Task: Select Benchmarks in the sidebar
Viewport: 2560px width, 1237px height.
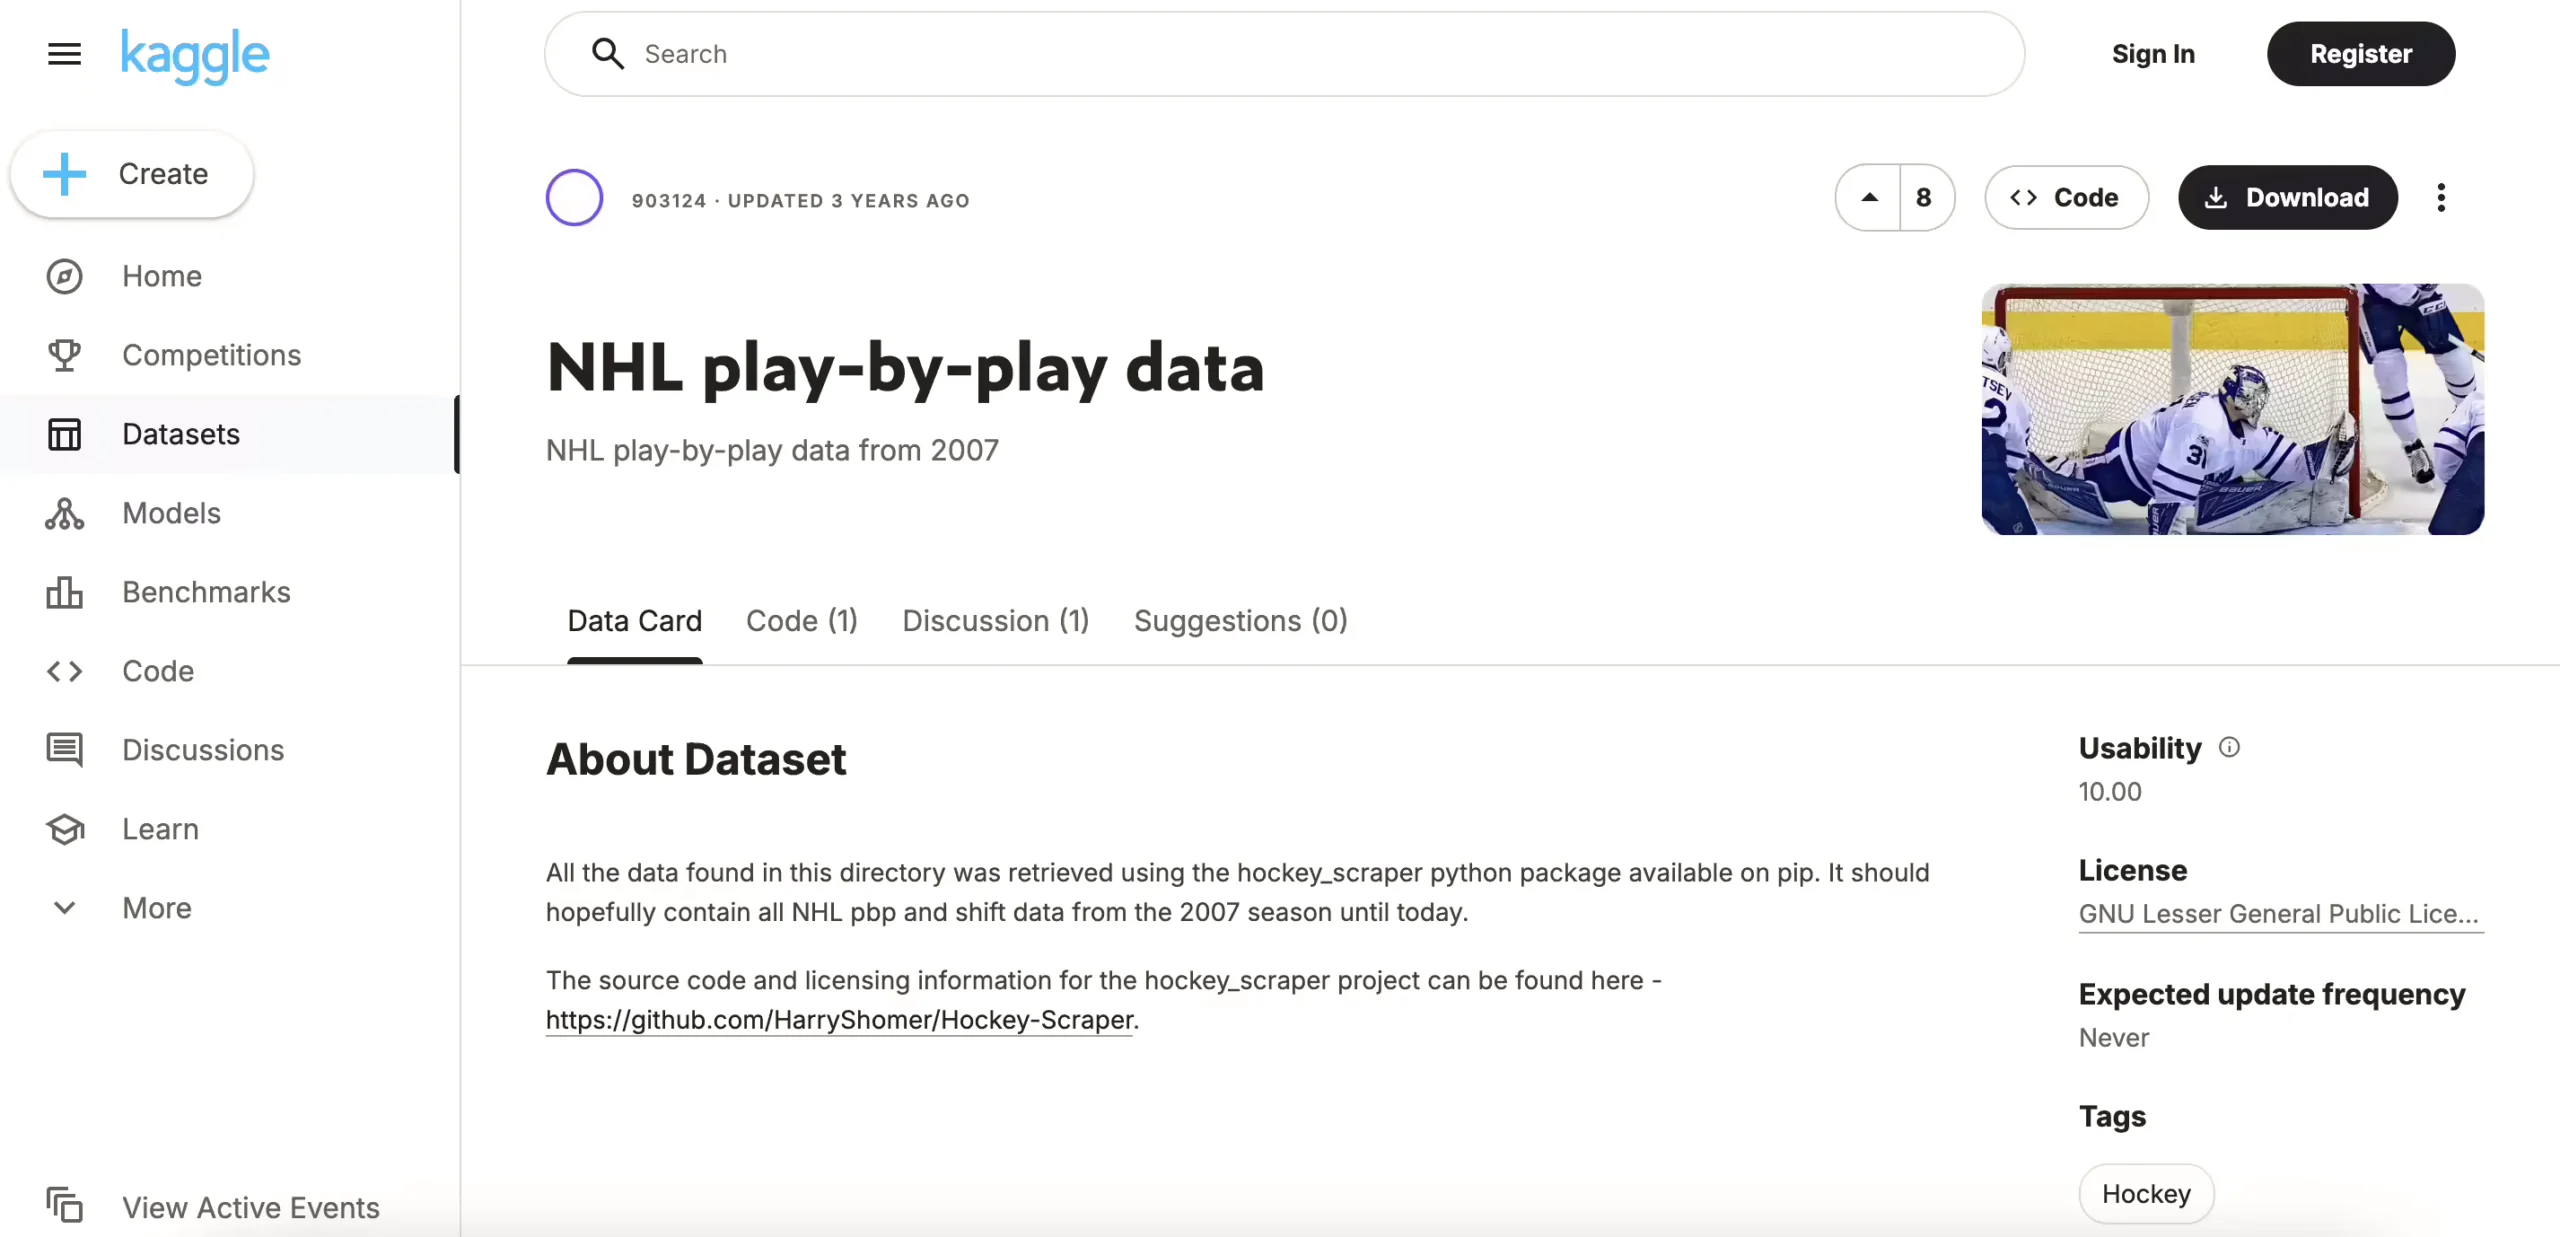Action: (230, 592)
